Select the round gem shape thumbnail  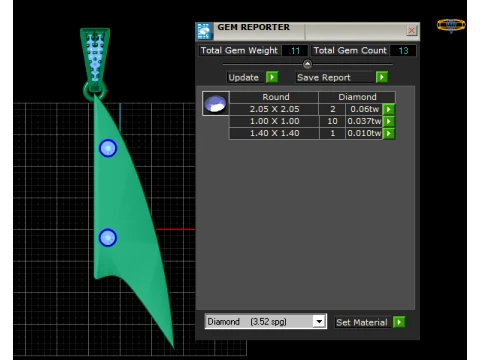[216, 104]
